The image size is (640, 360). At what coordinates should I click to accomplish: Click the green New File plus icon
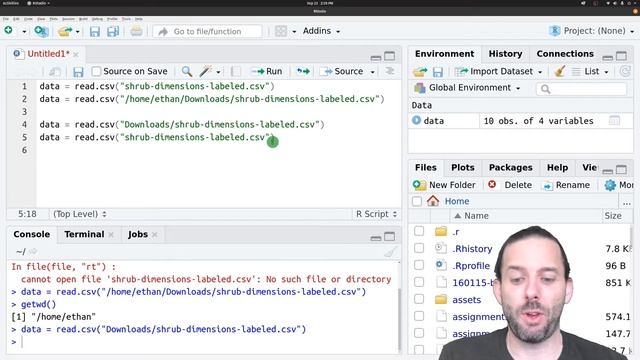point(9,31)
